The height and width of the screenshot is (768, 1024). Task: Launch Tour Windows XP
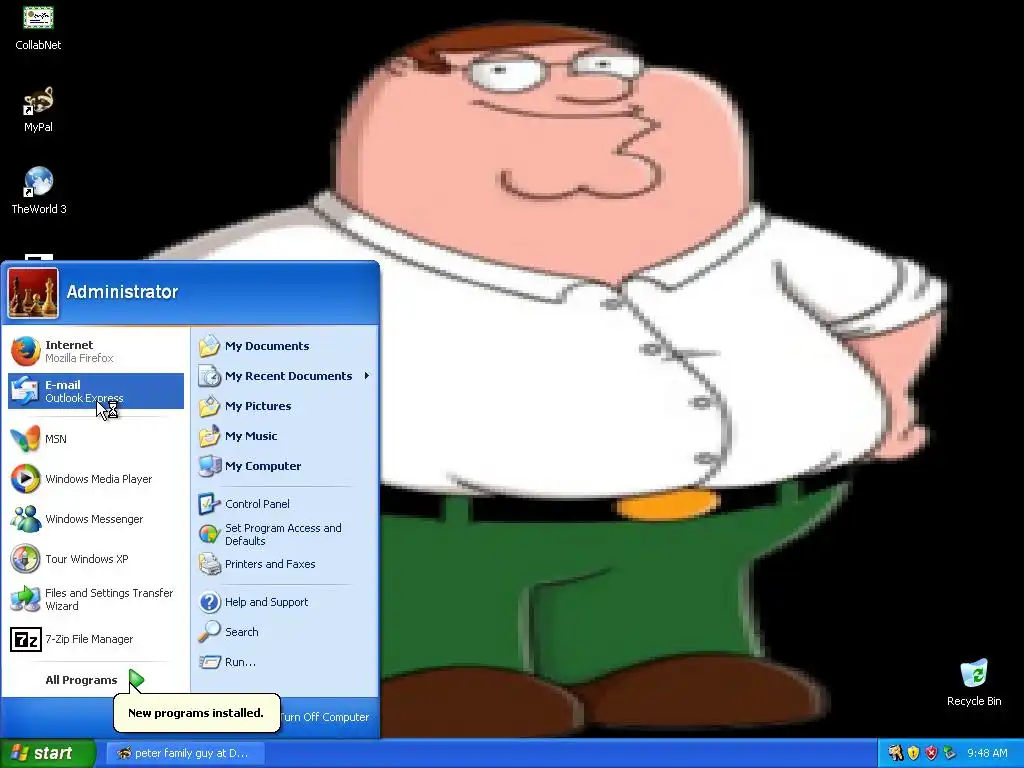click(x=95, y=559)
